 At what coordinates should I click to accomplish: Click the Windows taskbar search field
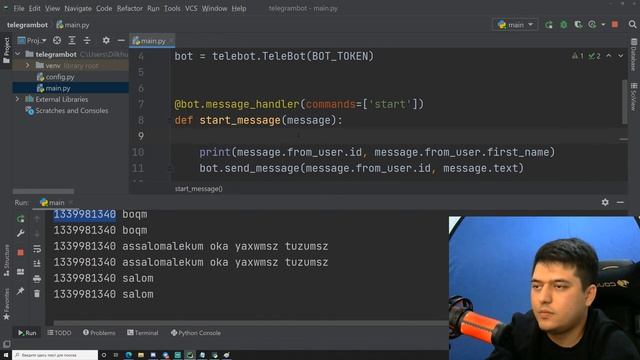click(55, 355)
